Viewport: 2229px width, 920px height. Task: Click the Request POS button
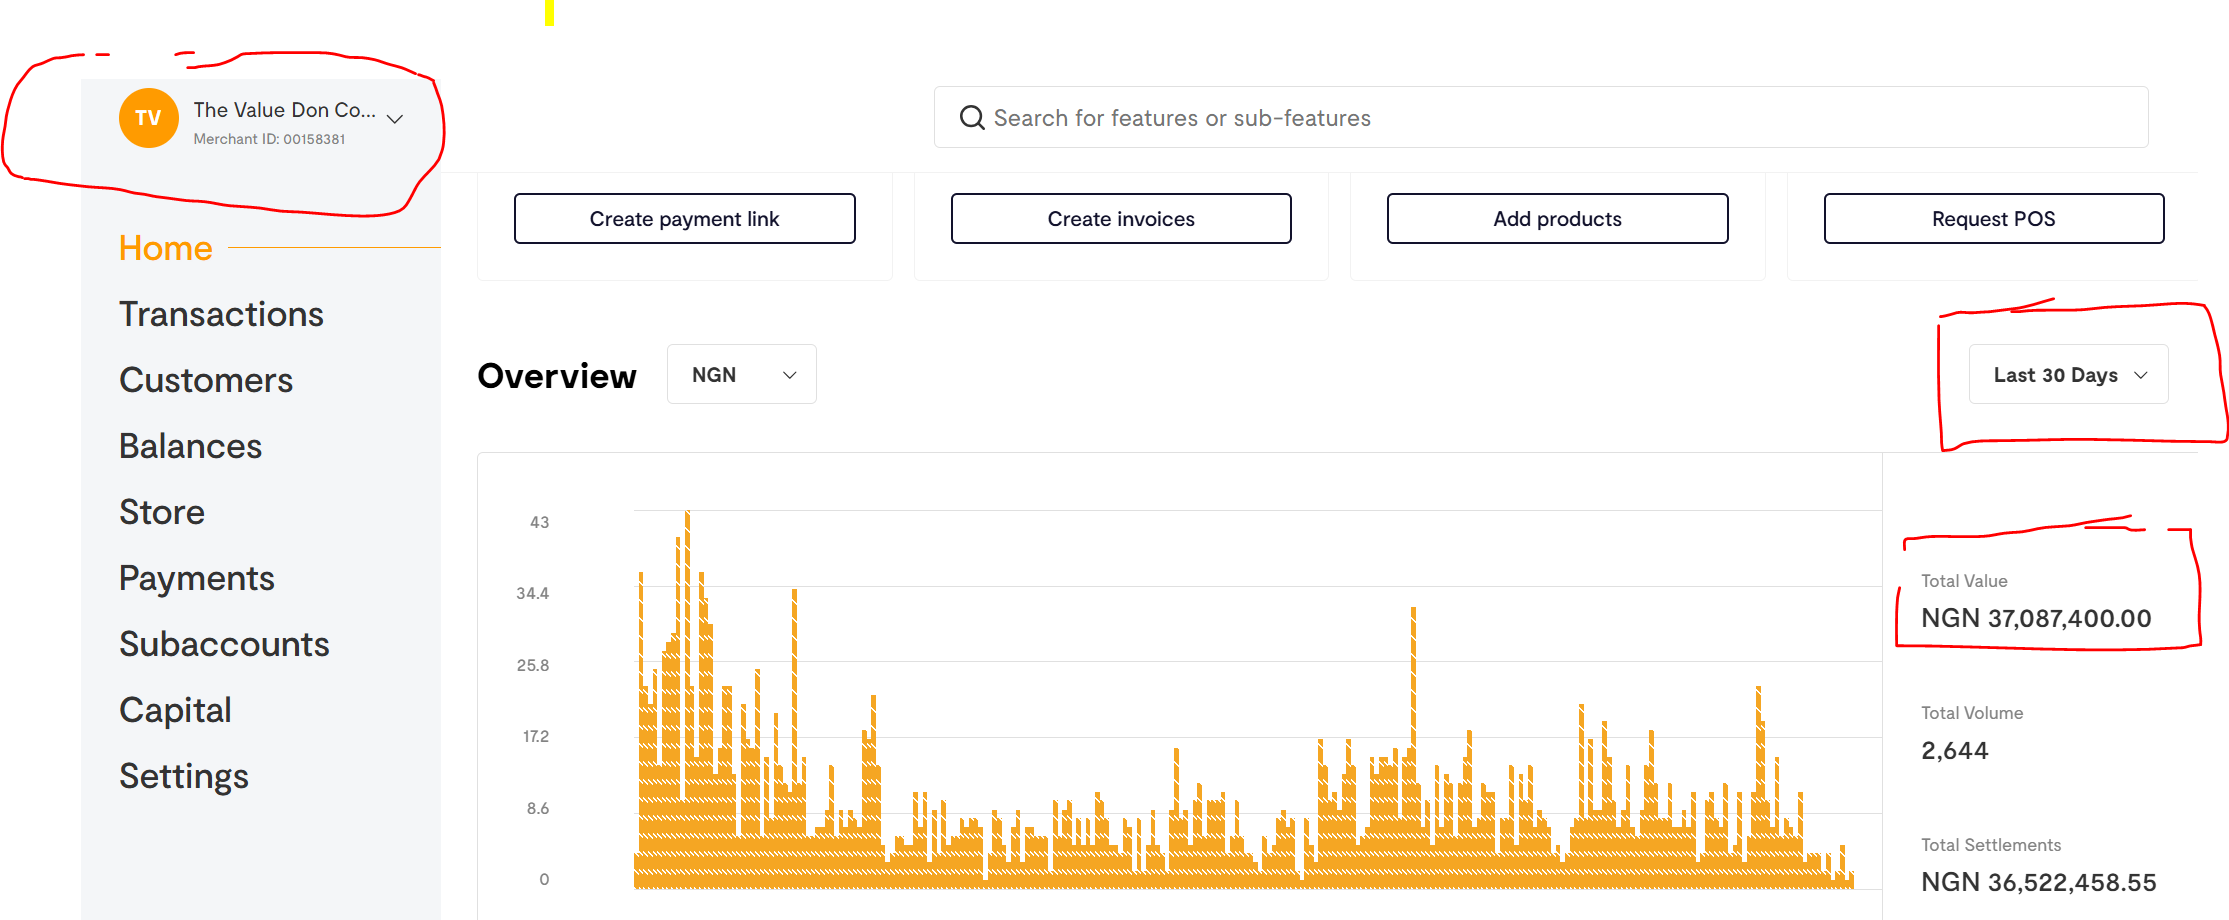(x=1993, y=219)
